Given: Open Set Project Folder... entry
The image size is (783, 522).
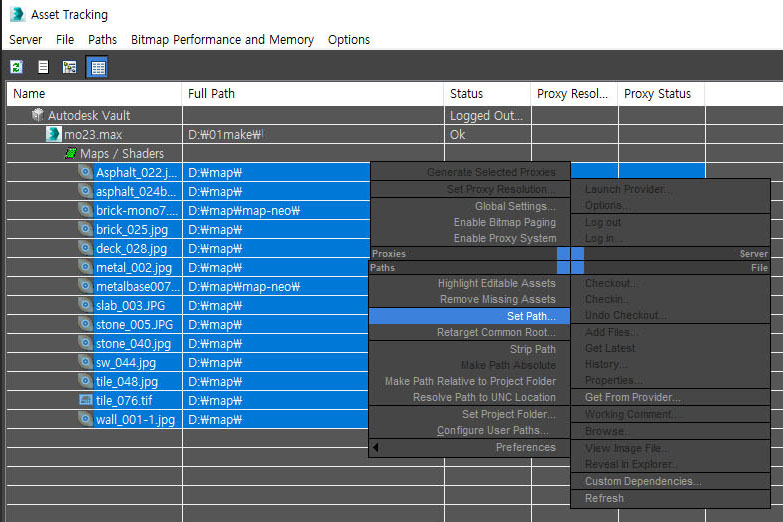Looking at the screenshot, I should pos(469,414).
